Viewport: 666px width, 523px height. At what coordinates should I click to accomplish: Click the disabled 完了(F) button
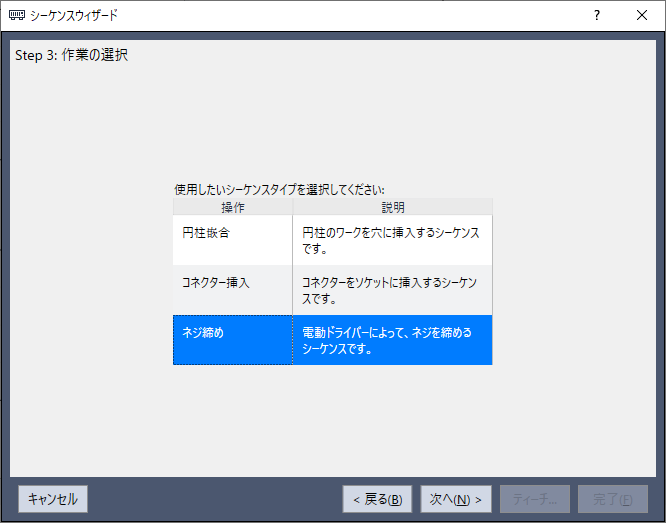(x=613, y=499)
